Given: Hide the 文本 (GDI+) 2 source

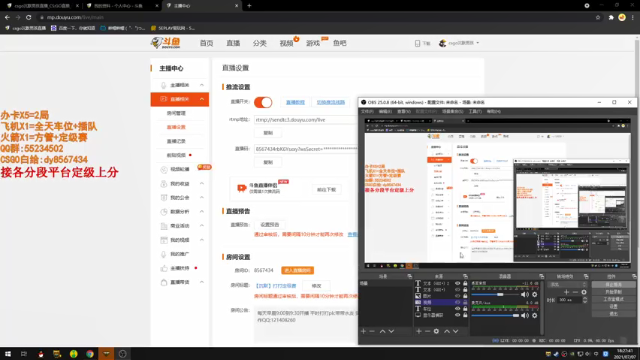Looking at the screenshot, I should [x=458, y=283].
